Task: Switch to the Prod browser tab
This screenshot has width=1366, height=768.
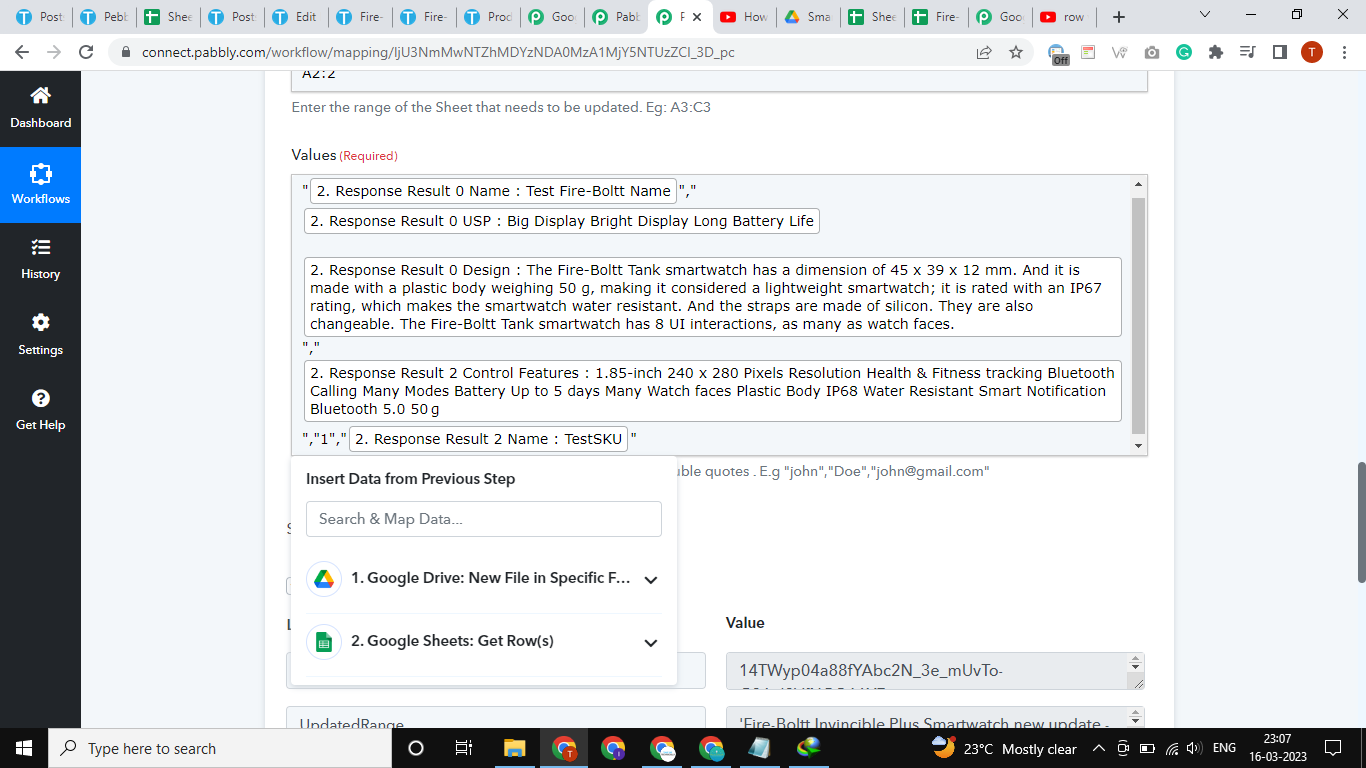Action: [487, 17]
